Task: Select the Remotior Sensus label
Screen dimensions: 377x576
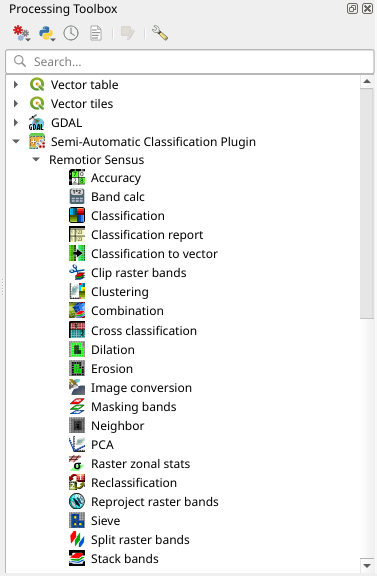Action: coord(97,160)
